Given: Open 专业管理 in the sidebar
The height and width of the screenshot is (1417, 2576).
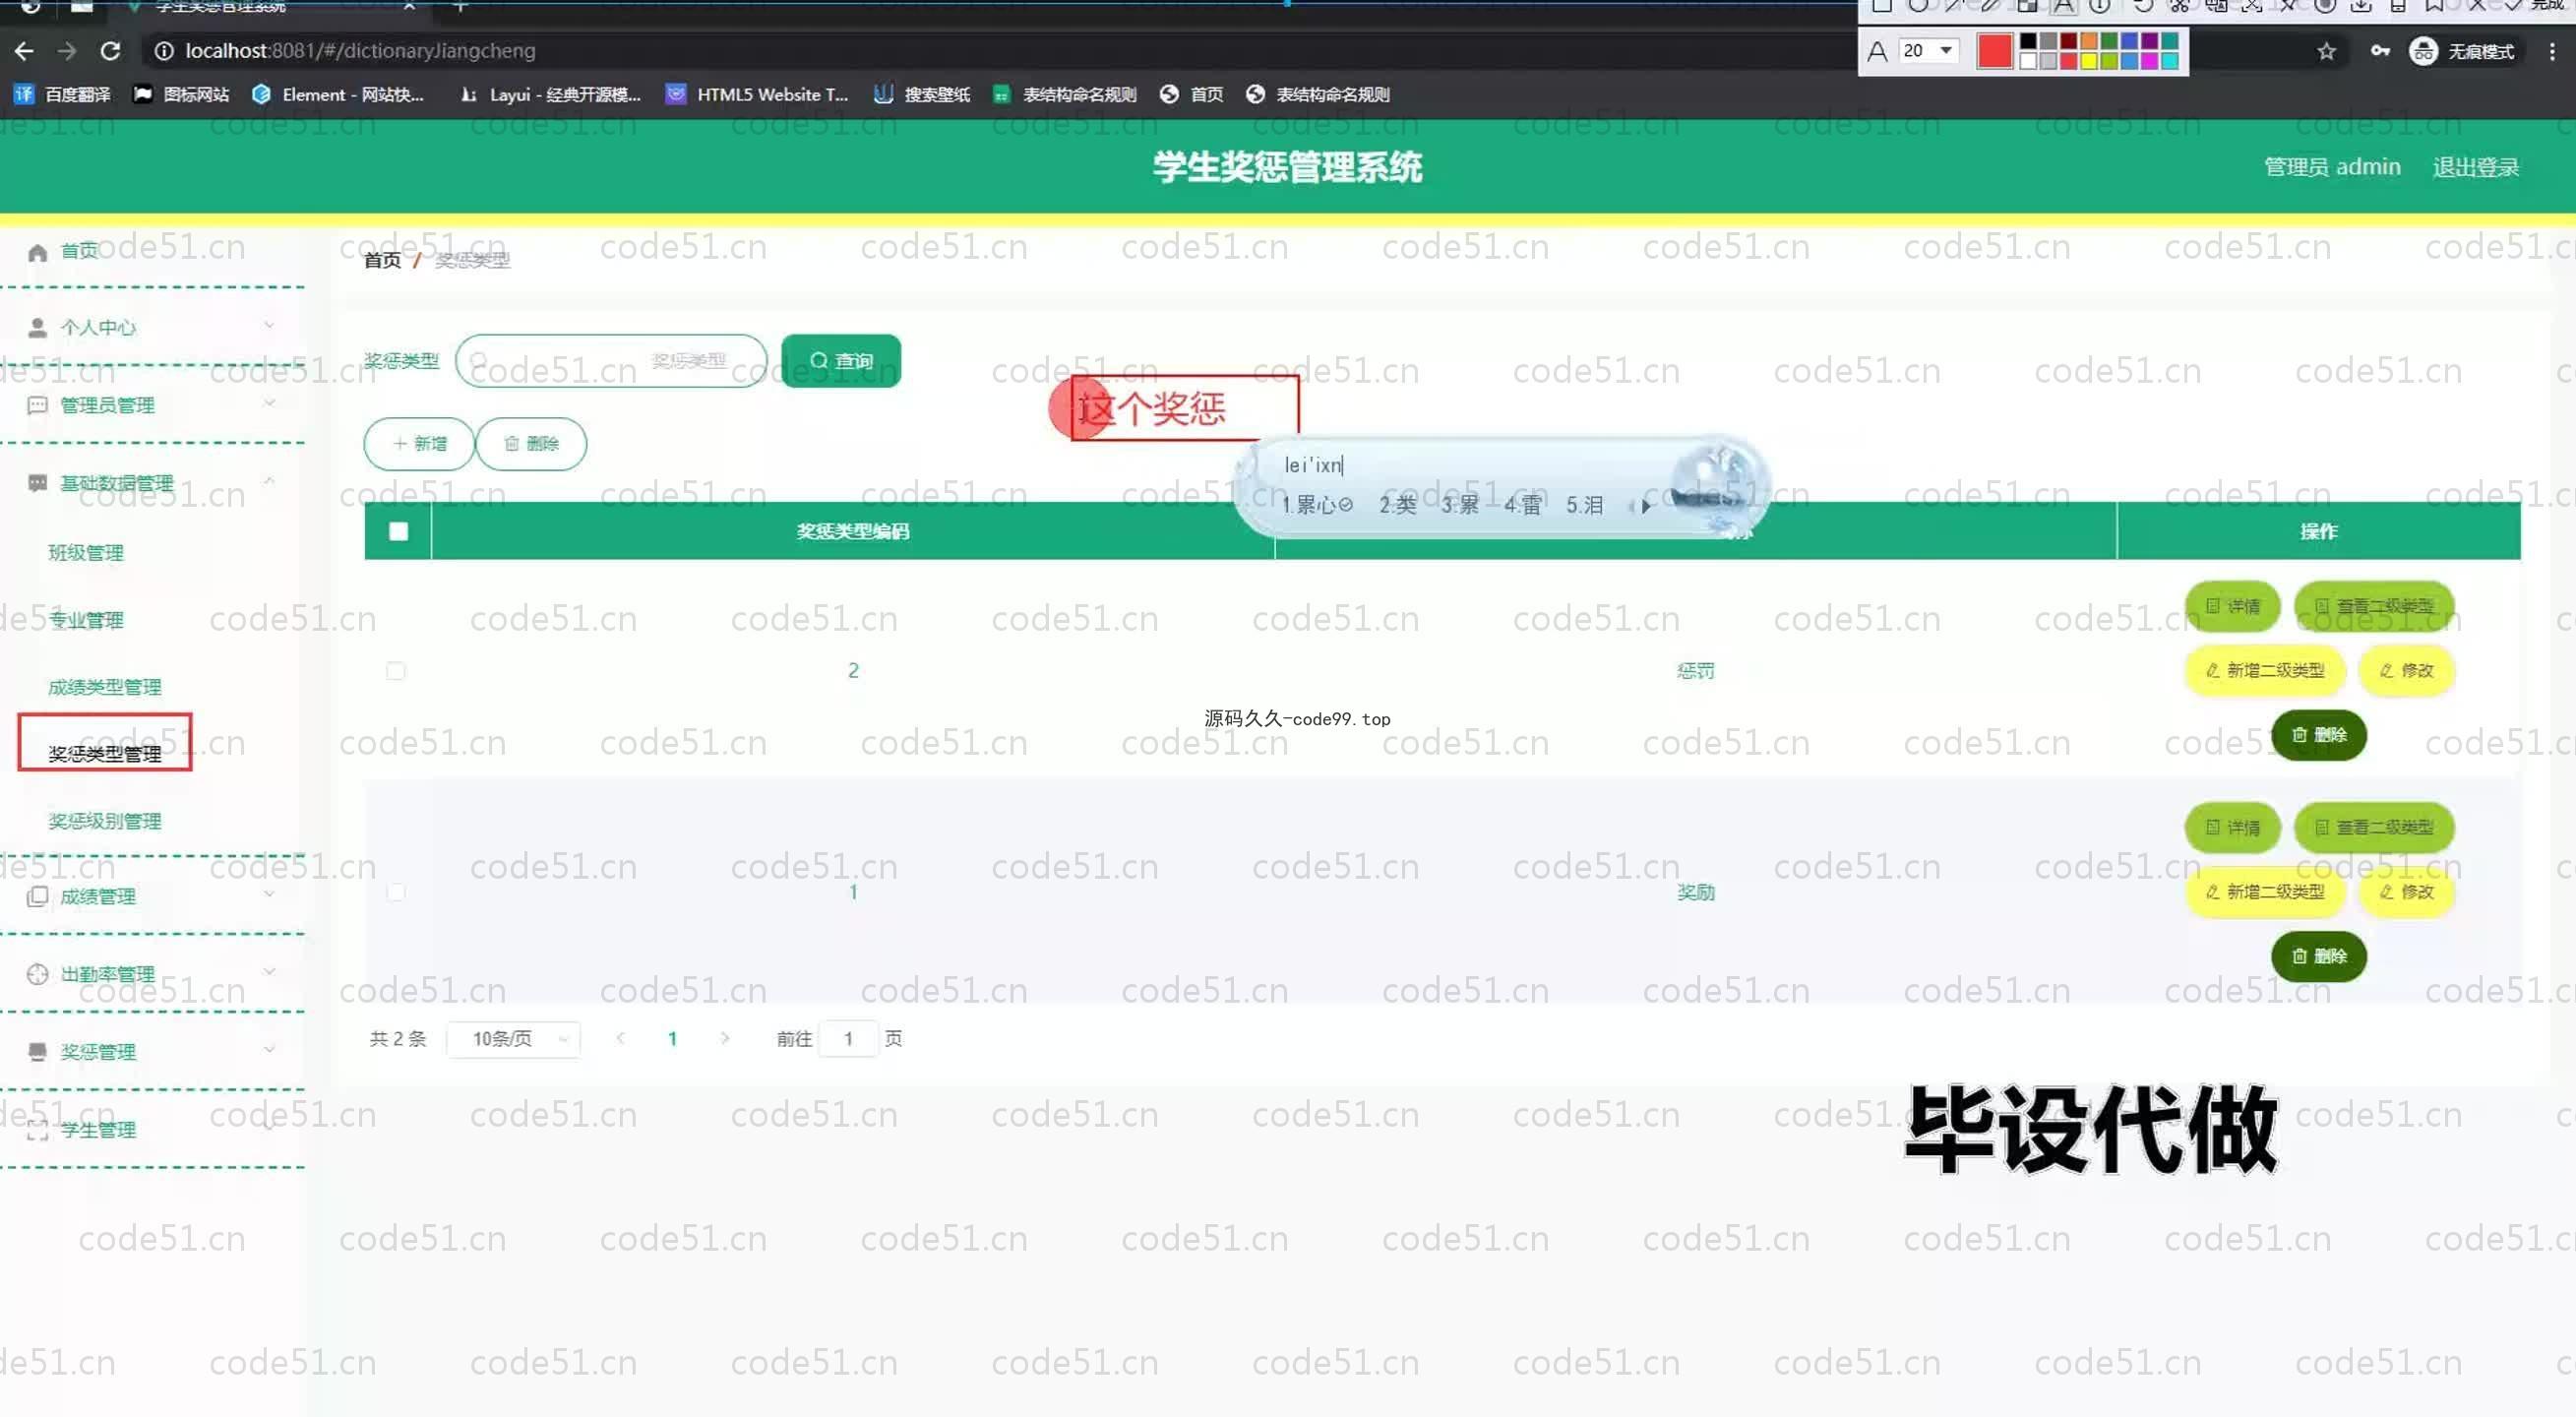Looking at the screenshot, I should pos(86,620).
